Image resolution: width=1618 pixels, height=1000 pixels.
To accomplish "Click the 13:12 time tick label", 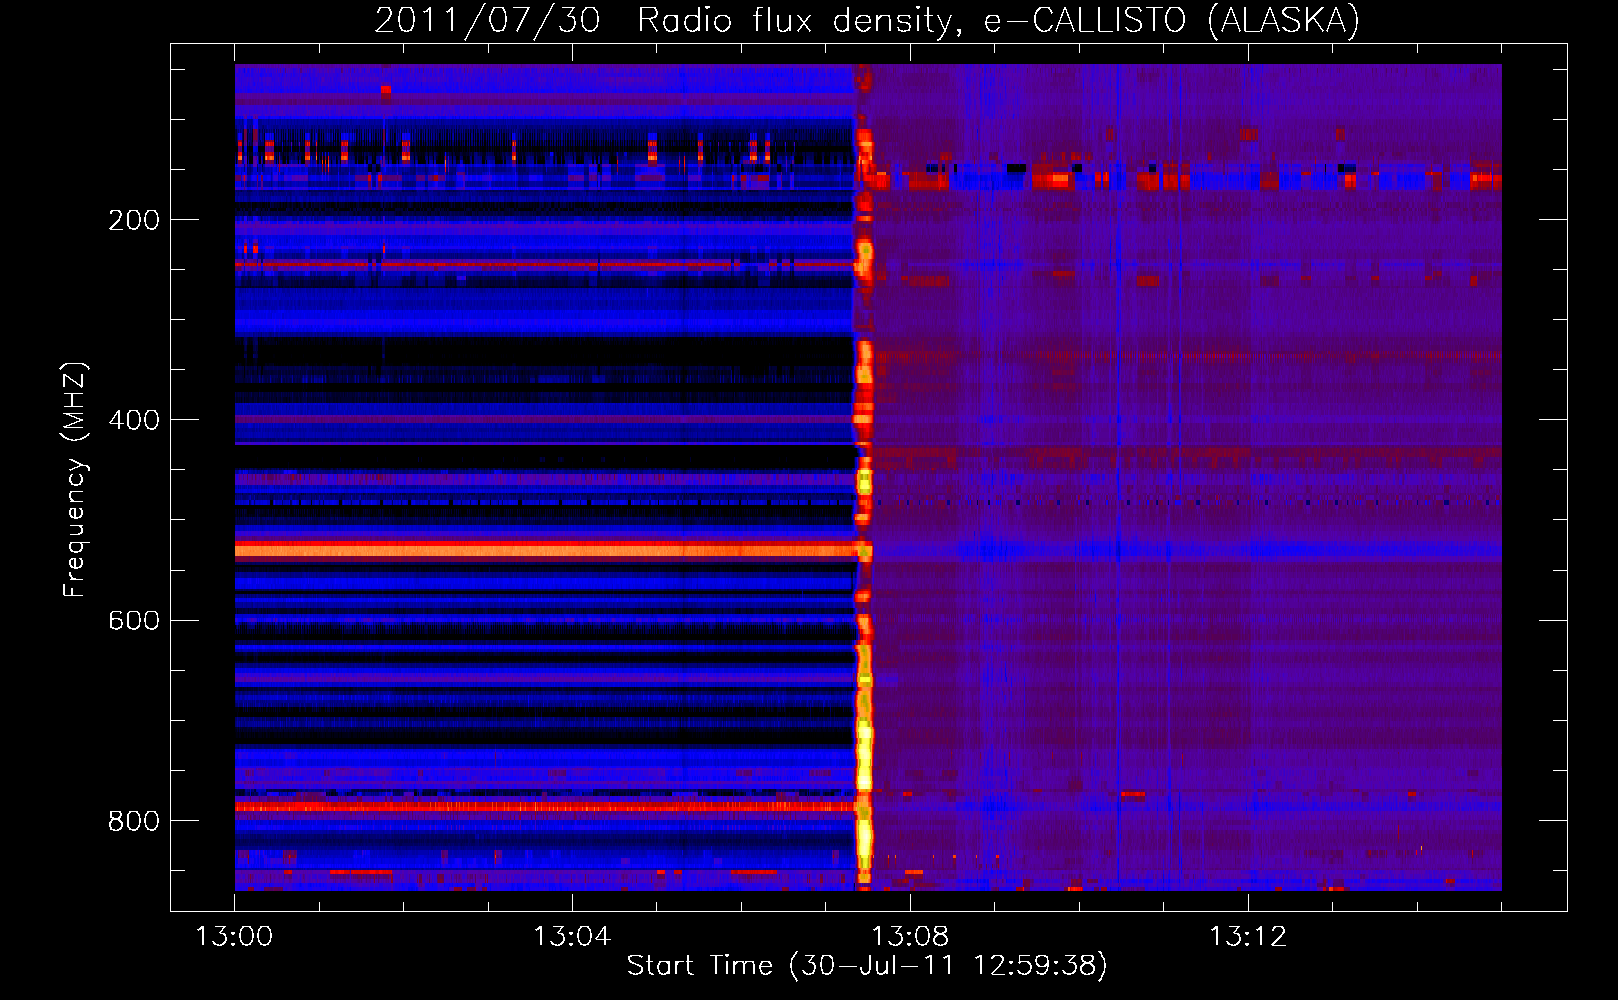I will 1248,936.
